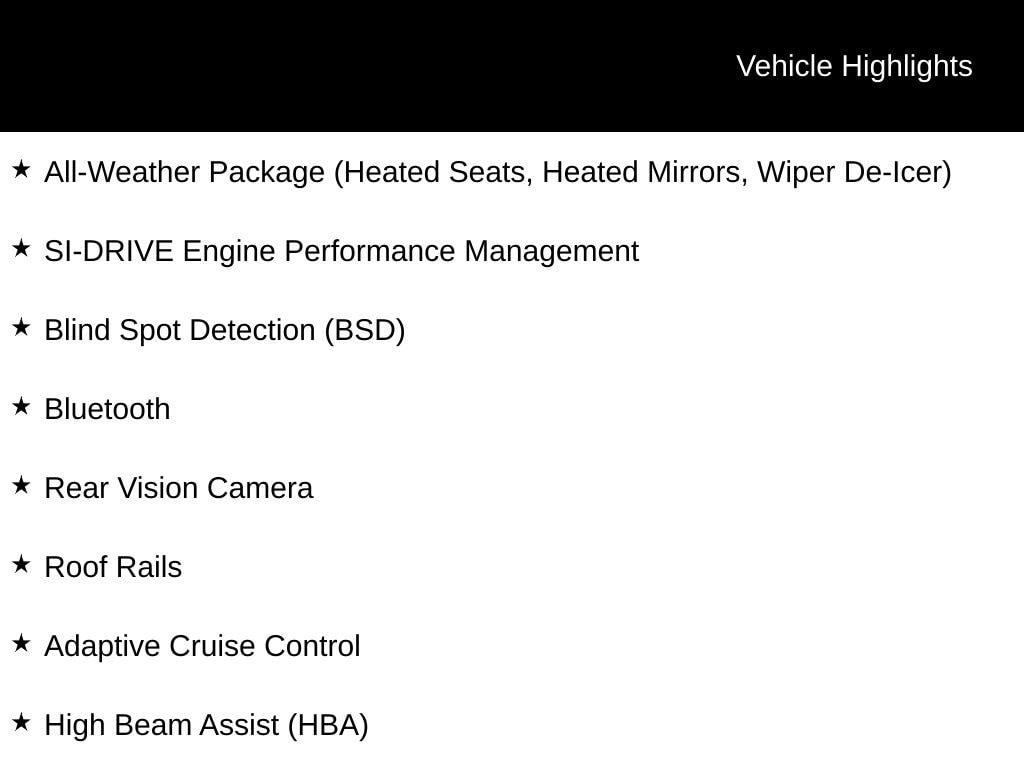
Task: Click the words All-Weather Package
Action: coord(185,172)
